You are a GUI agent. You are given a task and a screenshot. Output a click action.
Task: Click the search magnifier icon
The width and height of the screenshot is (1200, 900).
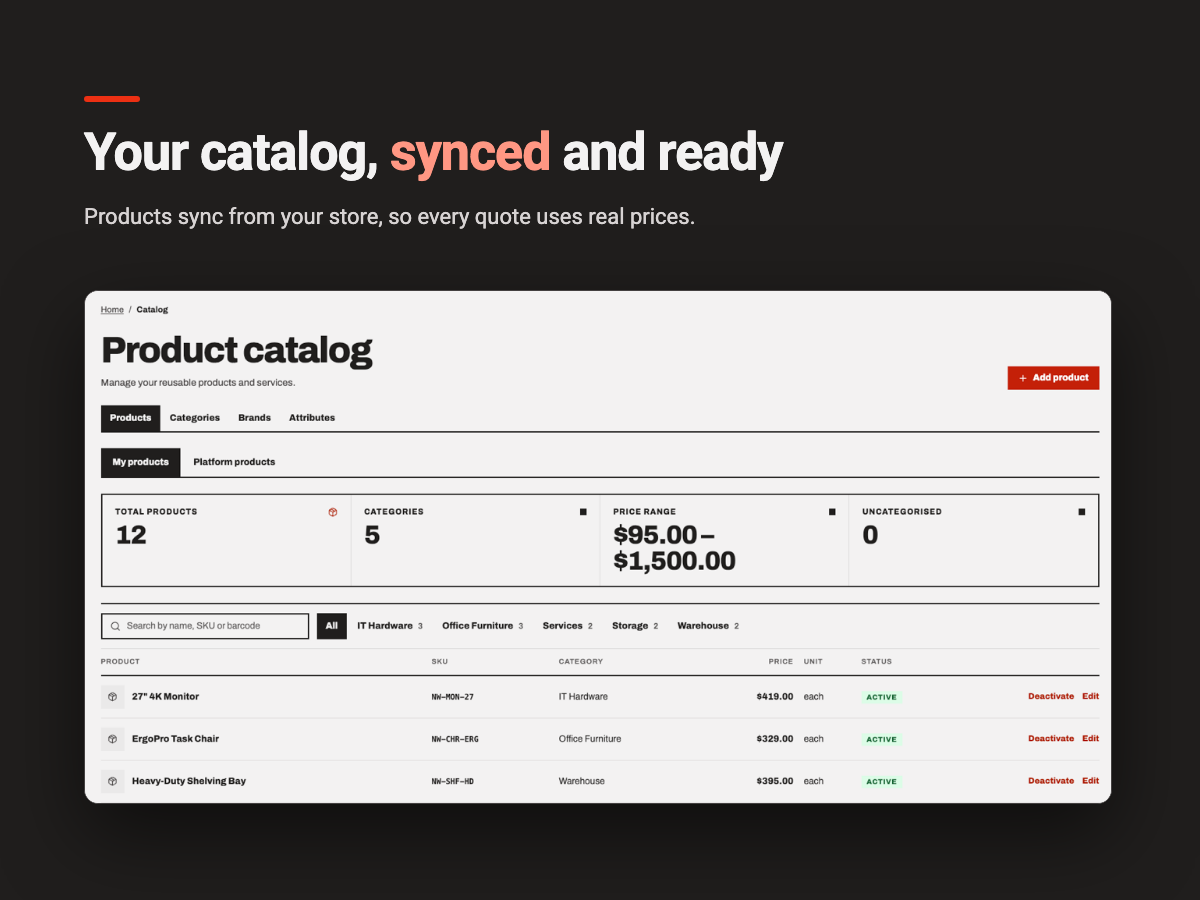116,626
